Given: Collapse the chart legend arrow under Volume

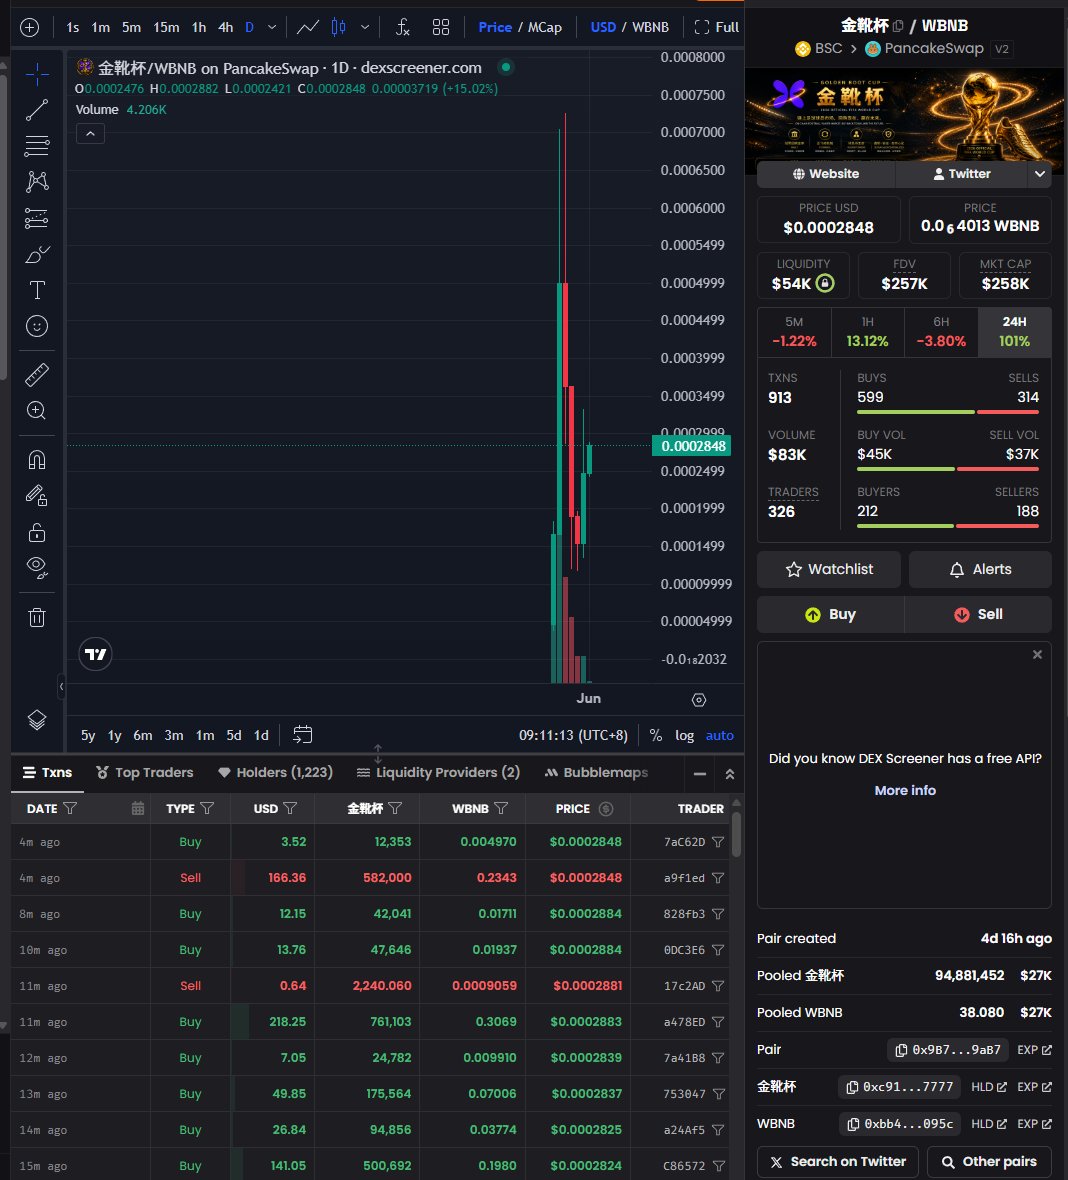Looking at the screenshot, I should (90, 134).
